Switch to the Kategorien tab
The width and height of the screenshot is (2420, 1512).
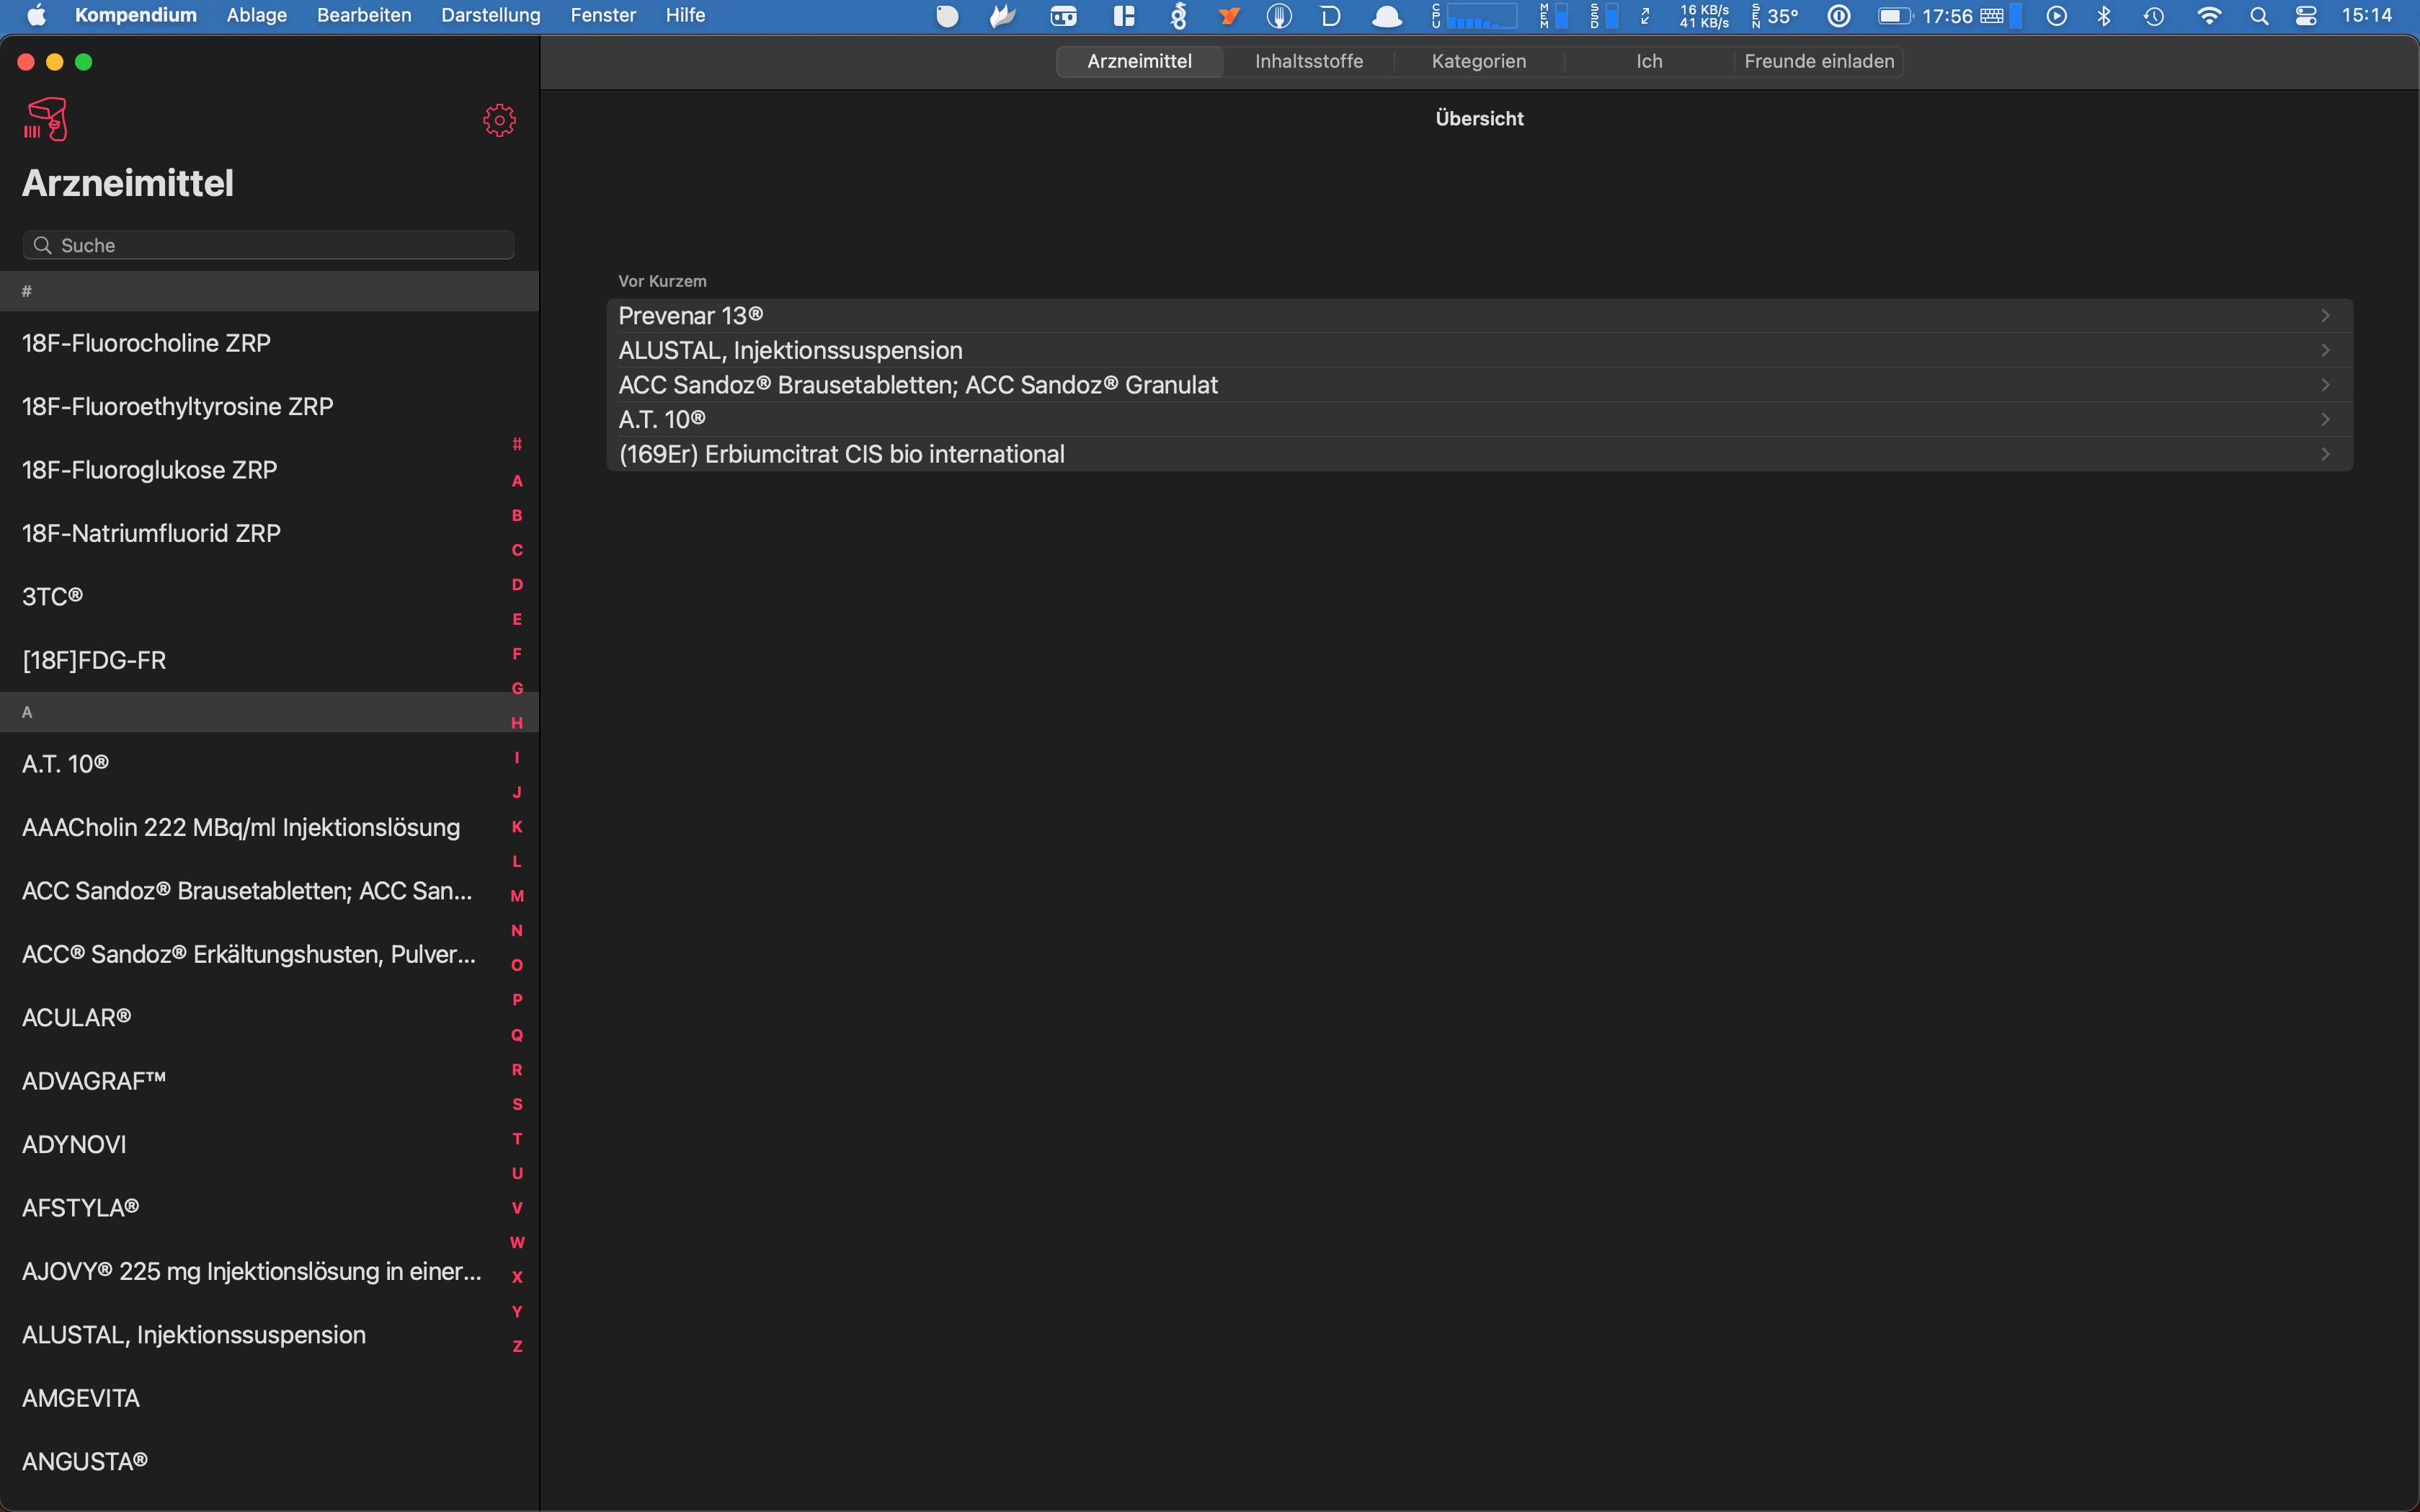1478,61
